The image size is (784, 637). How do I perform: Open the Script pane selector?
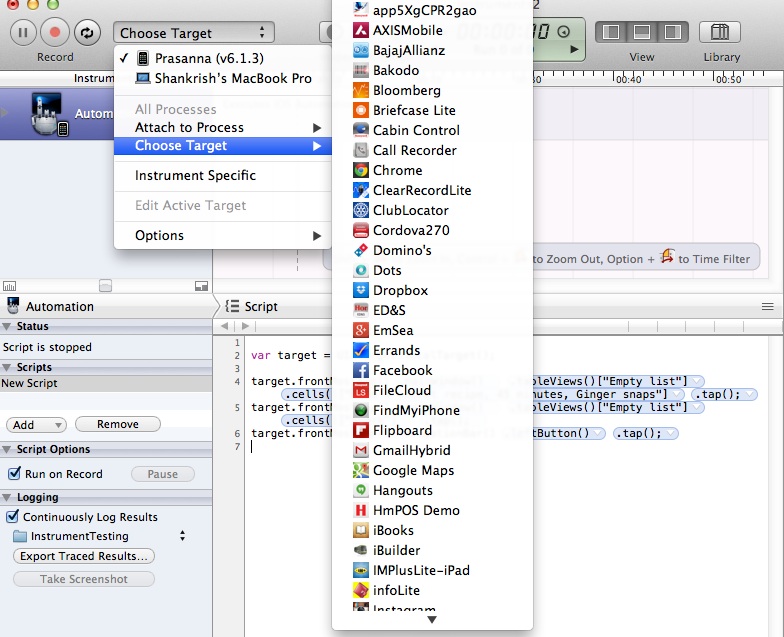251,306
